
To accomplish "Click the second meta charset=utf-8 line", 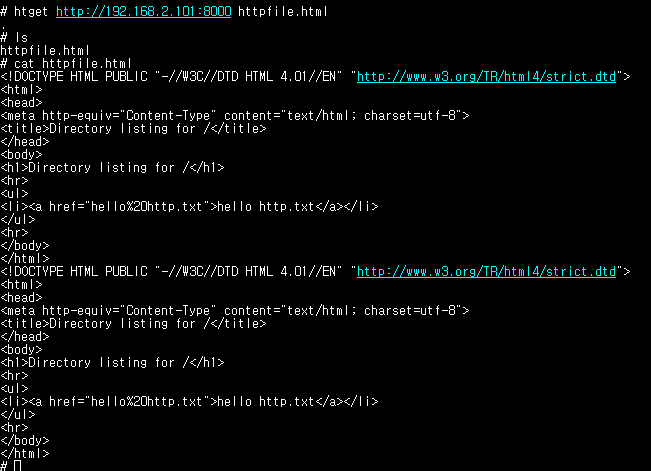I will (x=235, y=311).
